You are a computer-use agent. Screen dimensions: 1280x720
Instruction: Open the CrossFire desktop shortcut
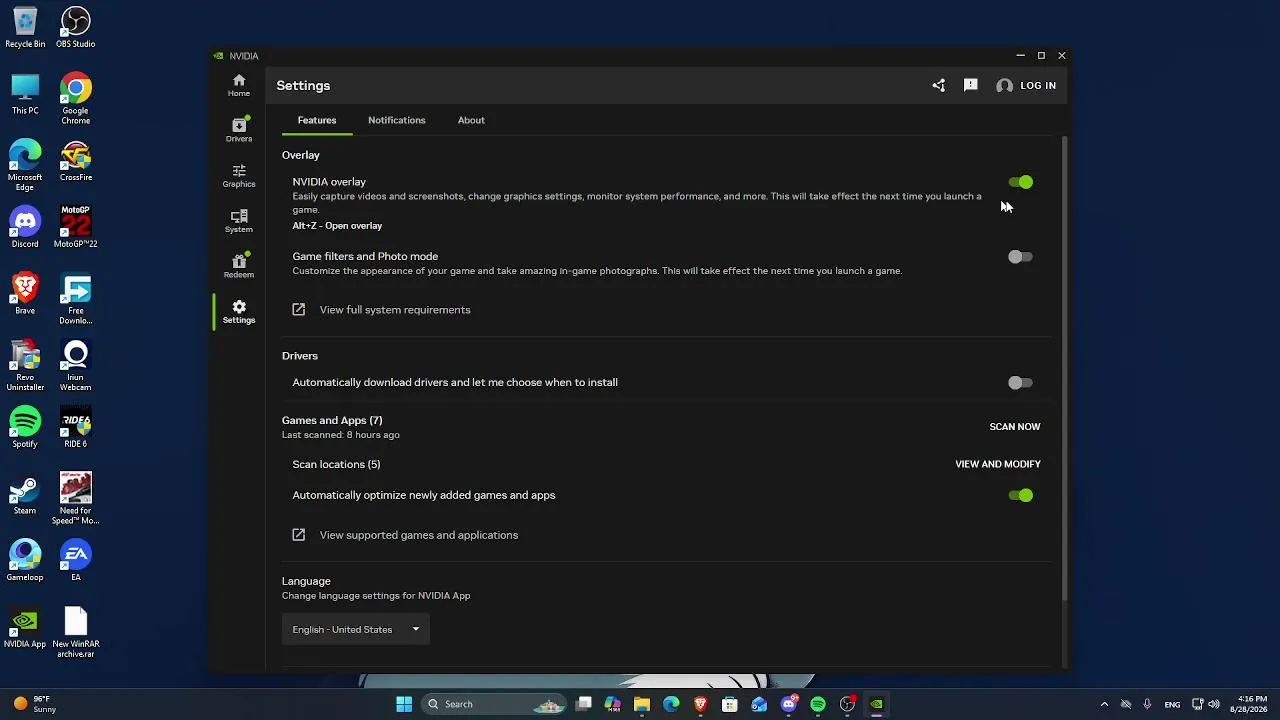coord(76,161)
